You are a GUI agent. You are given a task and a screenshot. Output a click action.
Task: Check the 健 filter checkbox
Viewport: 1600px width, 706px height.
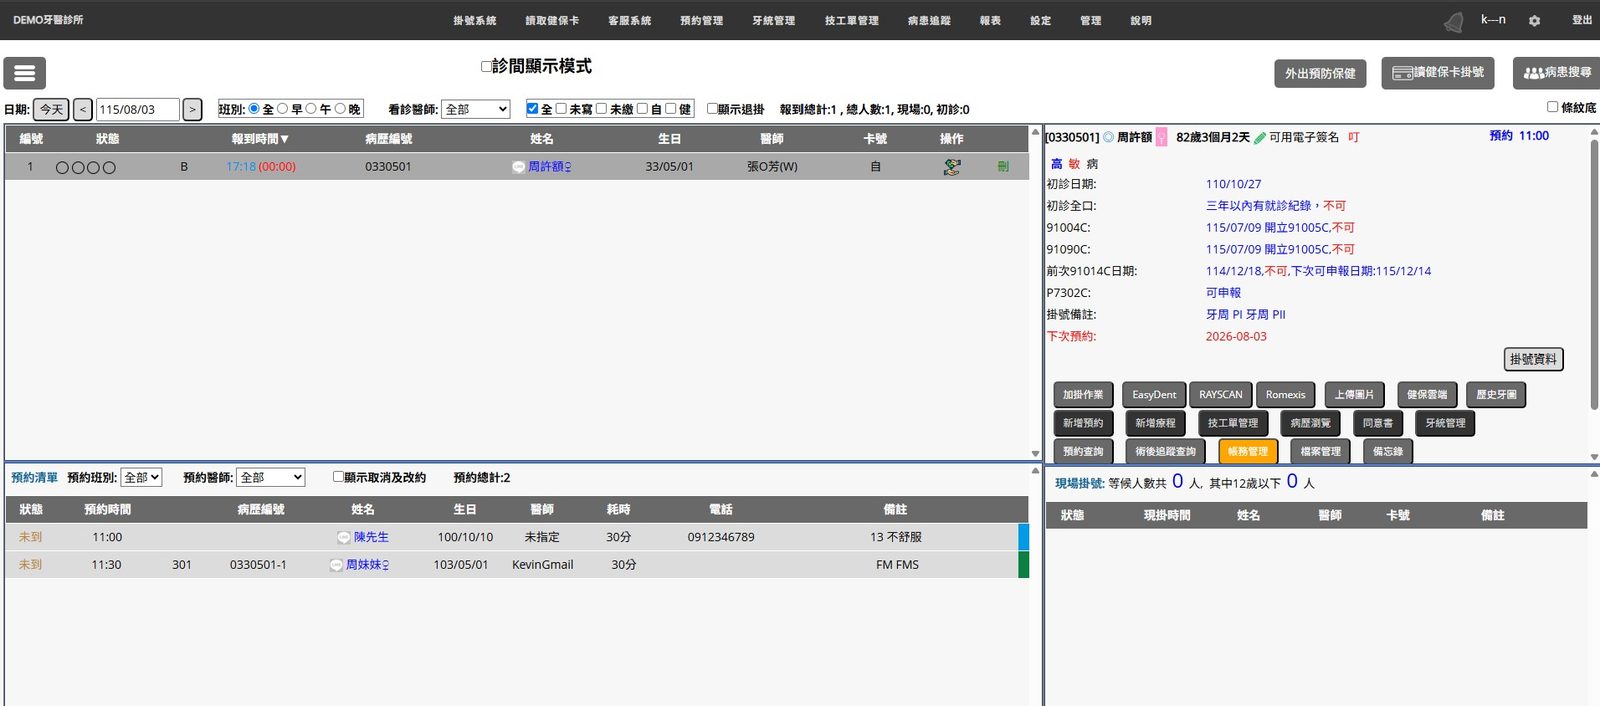point(671,108)
